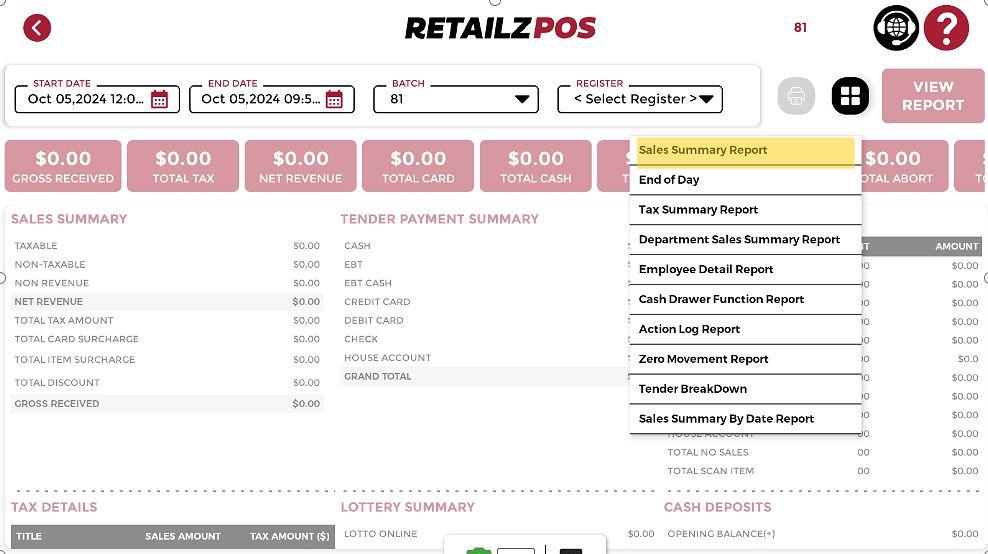Click the Taxable row in Sales Summary
This screenshot has height=554, width=988.
167,246
